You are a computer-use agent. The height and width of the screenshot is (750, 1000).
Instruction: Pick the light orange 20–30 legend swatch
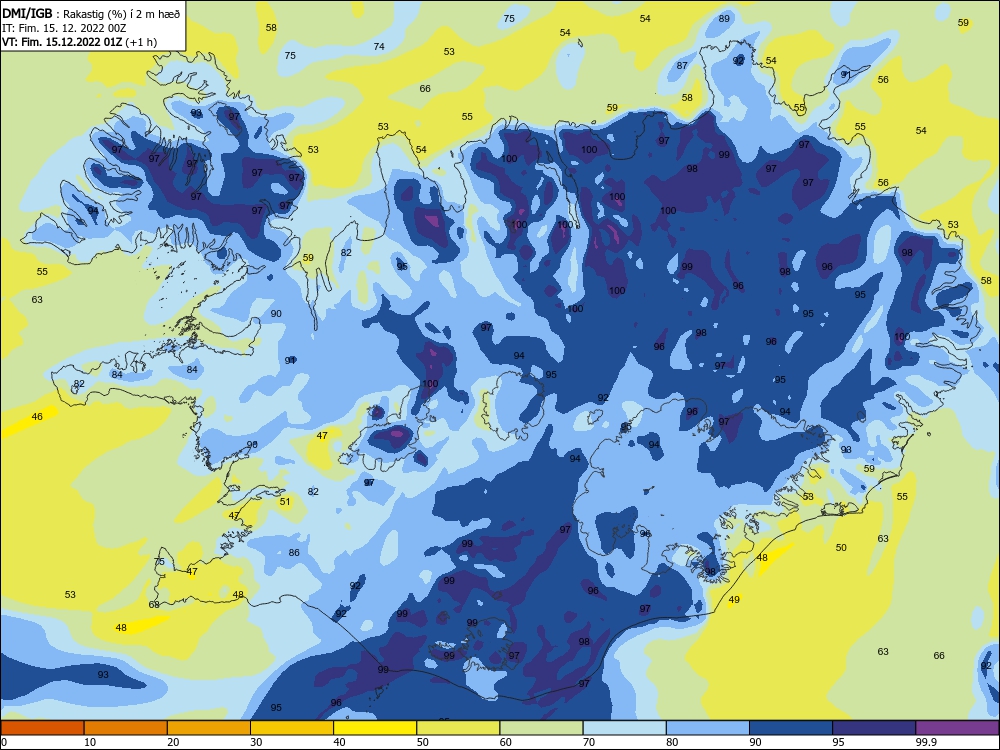coord(209,728)
